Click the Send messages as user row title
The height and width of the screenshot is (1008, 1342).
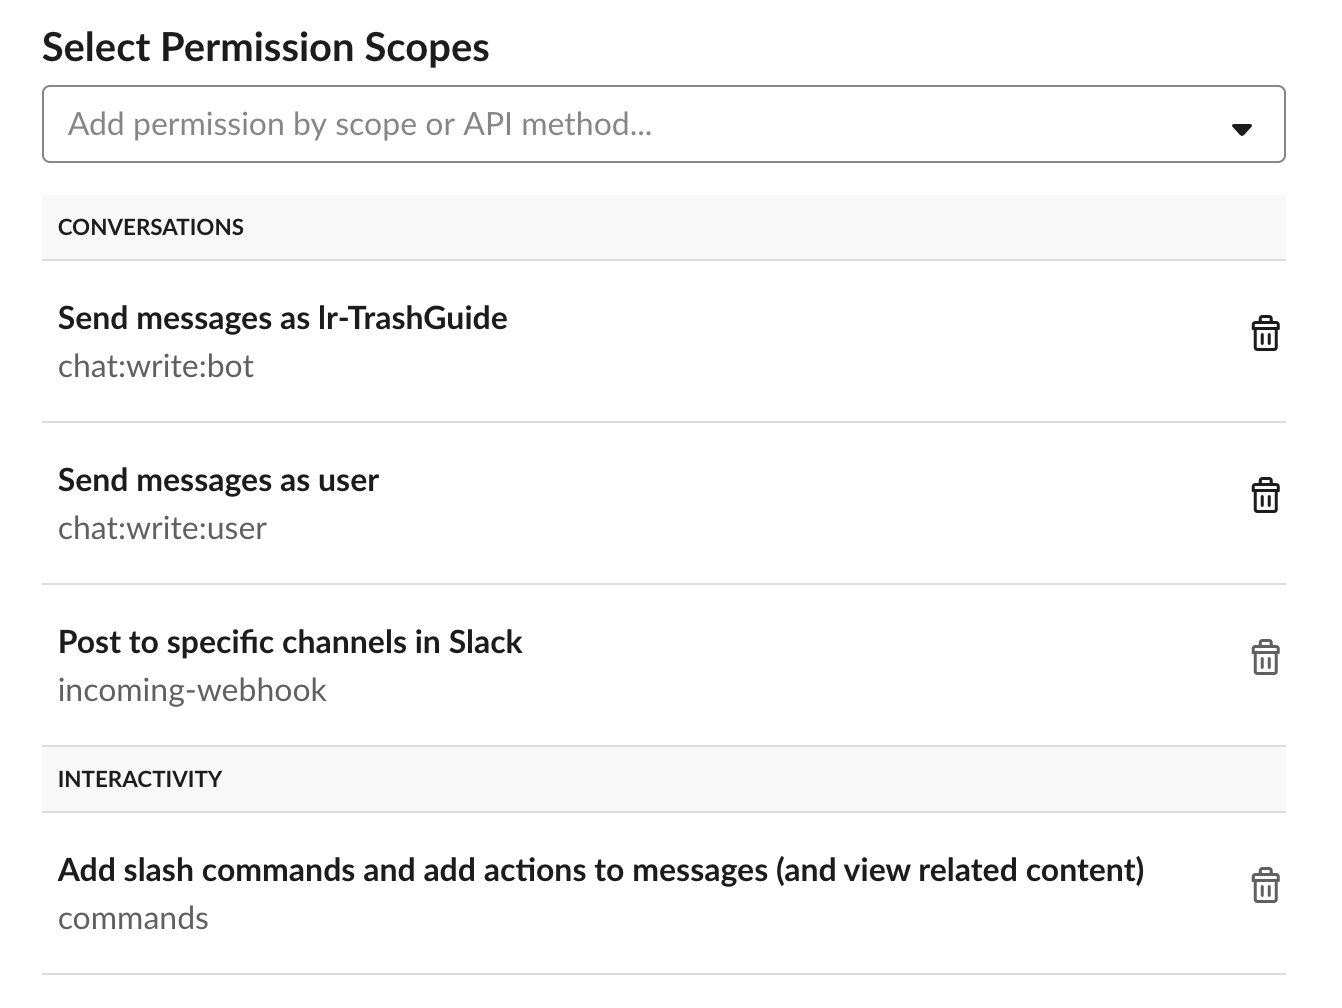click(x=219, y=480)
